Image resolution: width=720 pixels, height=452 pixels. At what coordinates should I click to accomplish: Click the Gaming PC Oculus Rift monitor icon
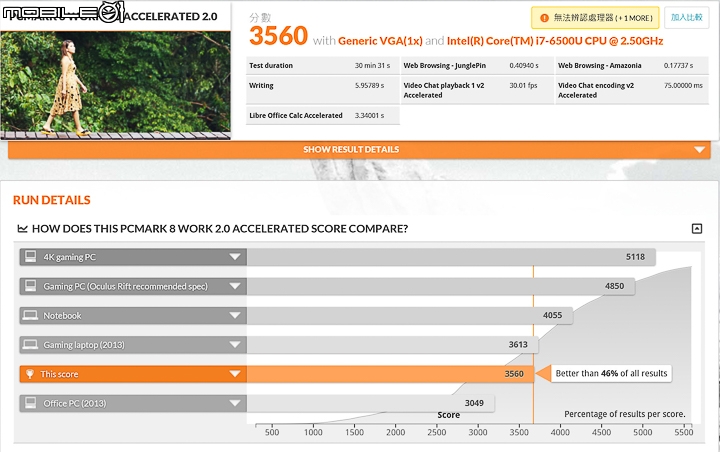(x=31, y=286)
